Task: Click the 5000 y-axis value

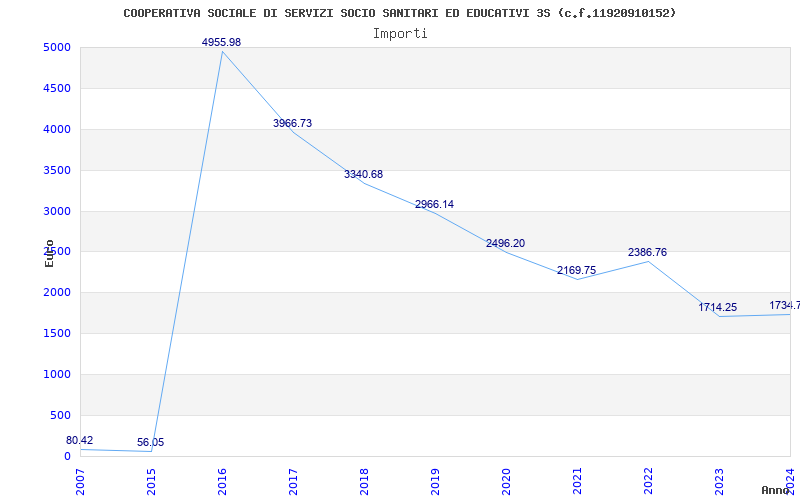Action: coord(57,47)
